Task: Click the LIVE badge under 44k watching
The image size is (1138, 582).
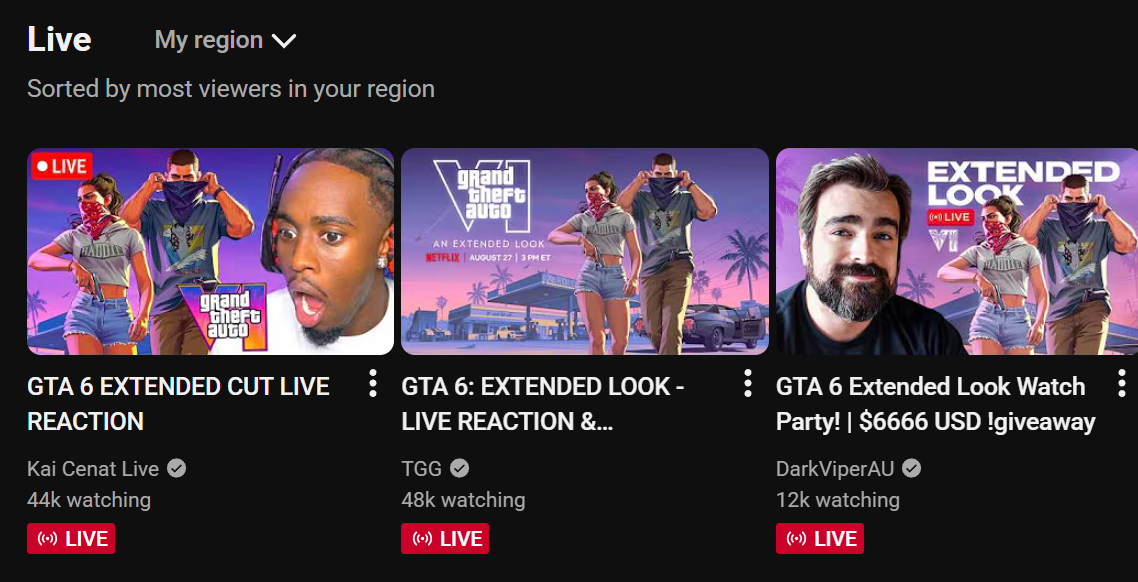Action: [x=71, y=538]
